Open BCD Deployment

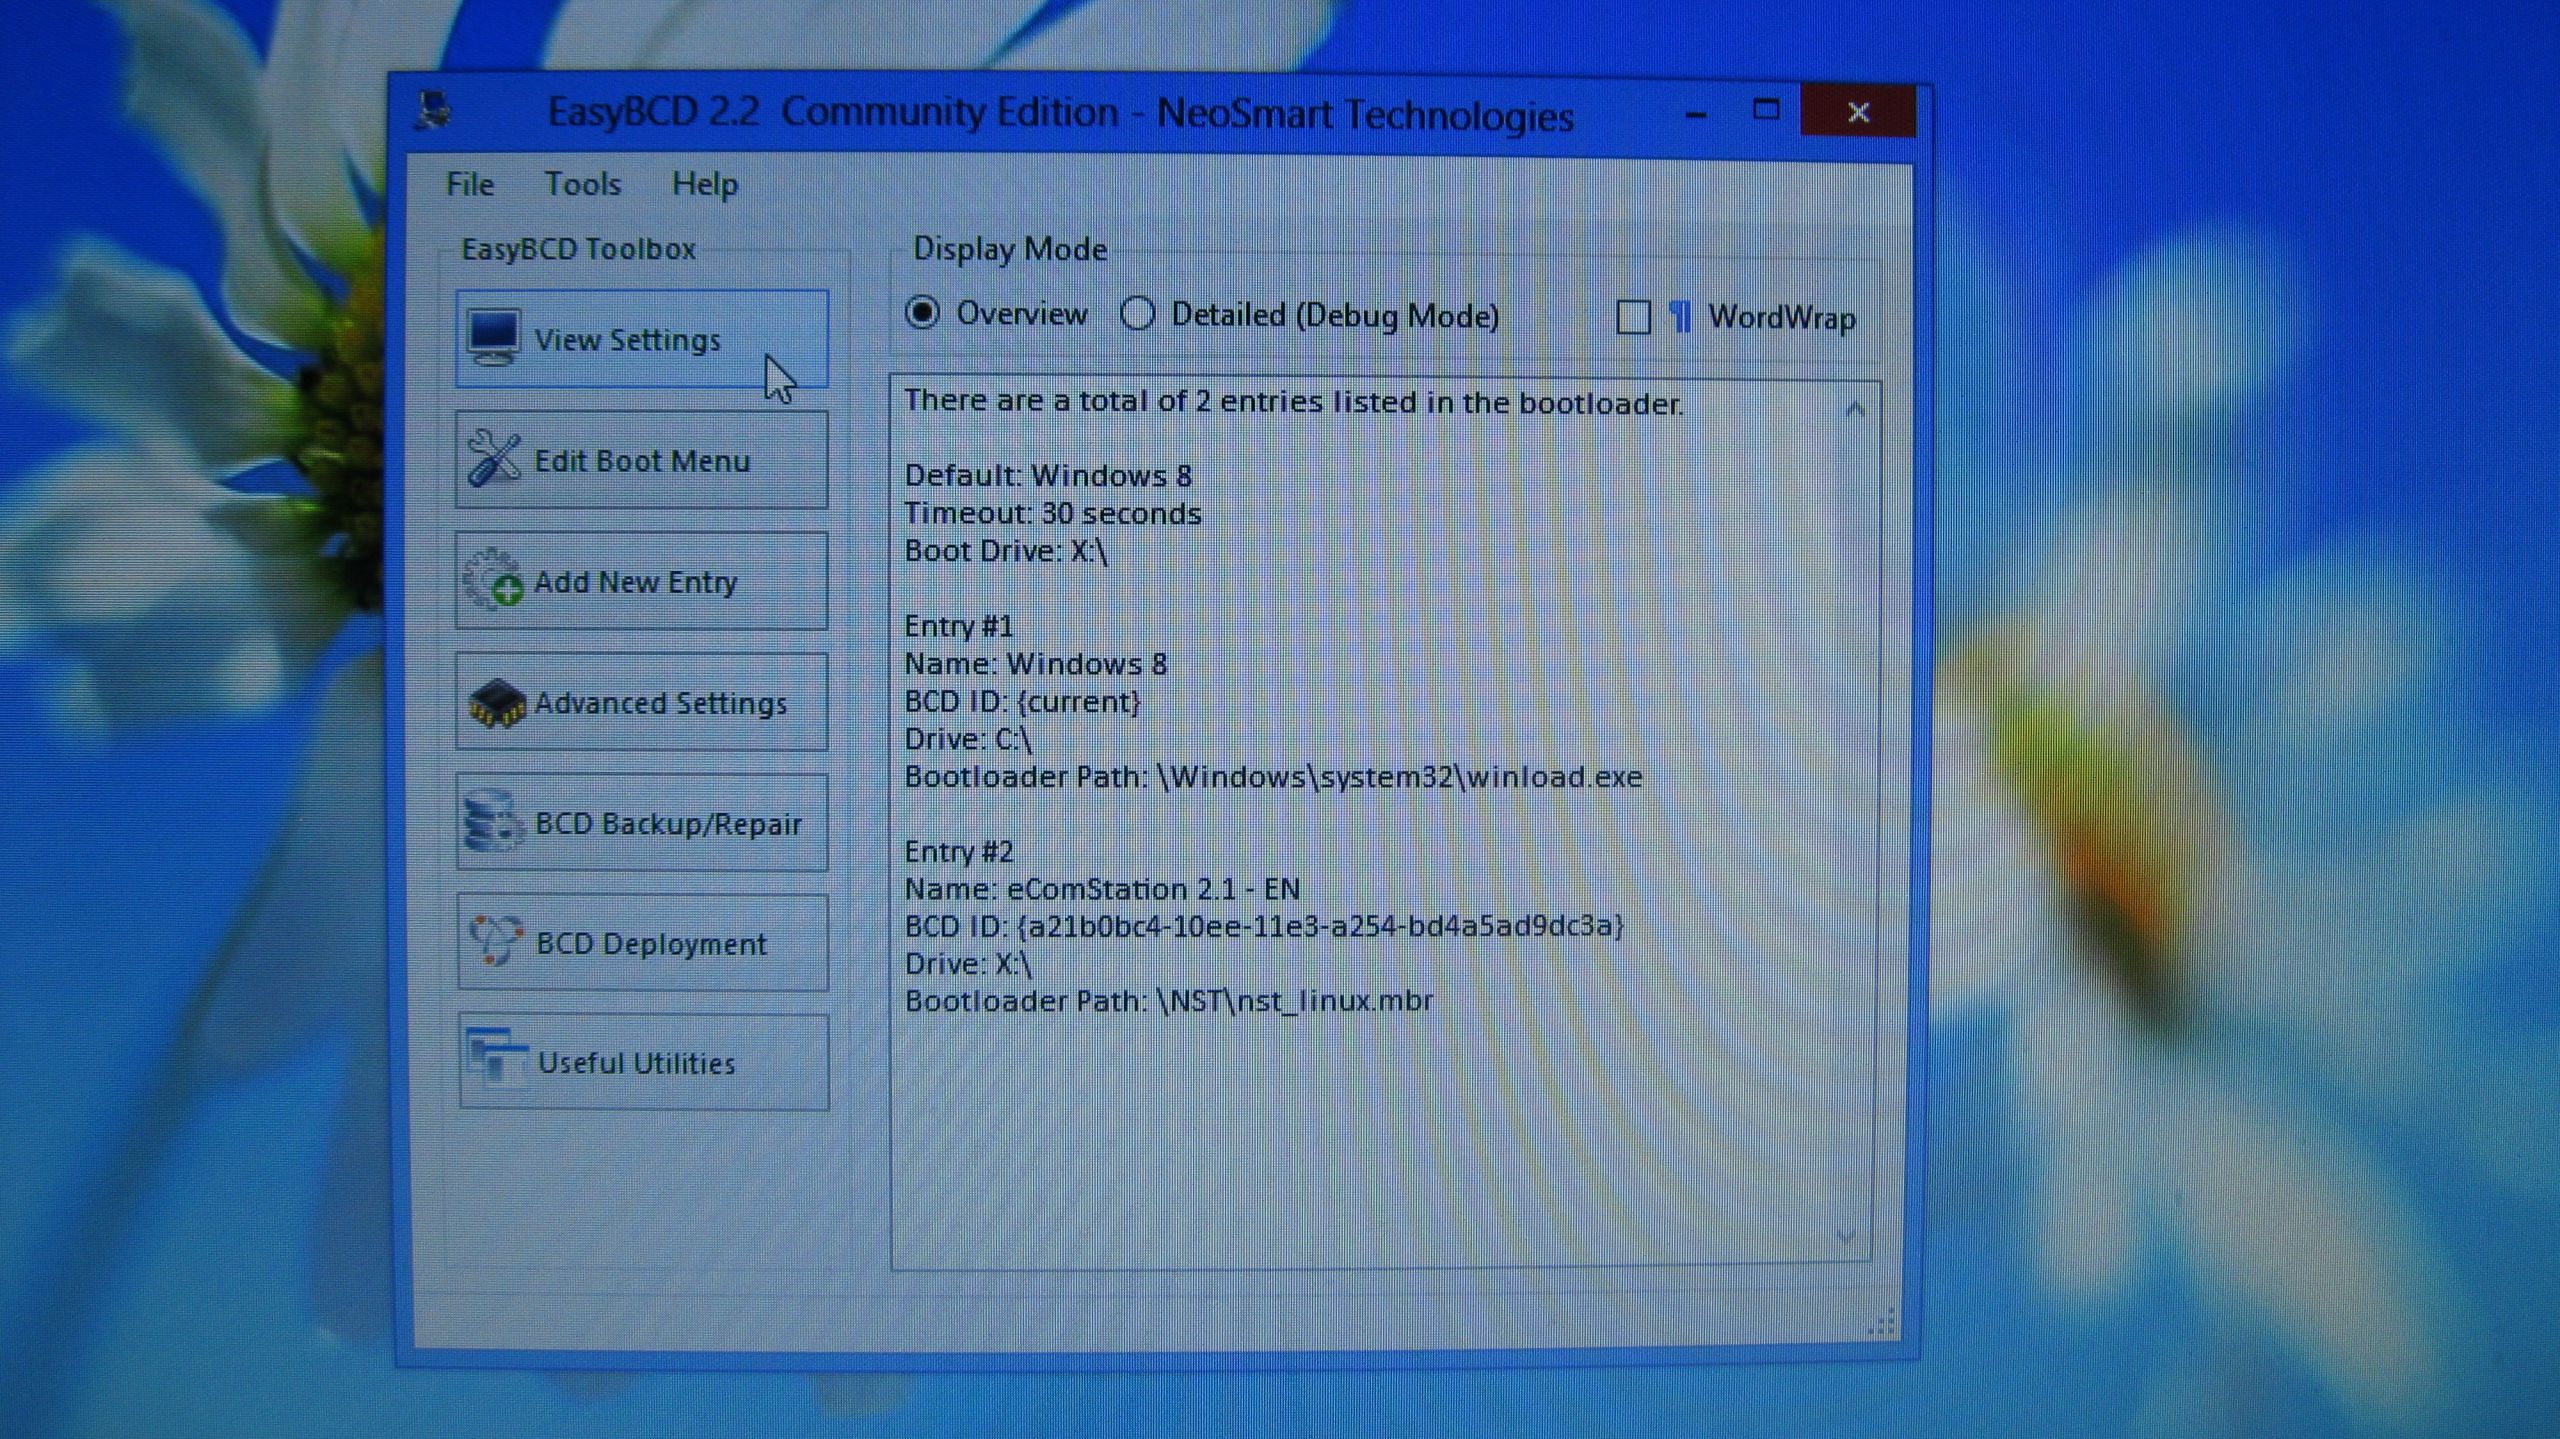pos(643,943)
